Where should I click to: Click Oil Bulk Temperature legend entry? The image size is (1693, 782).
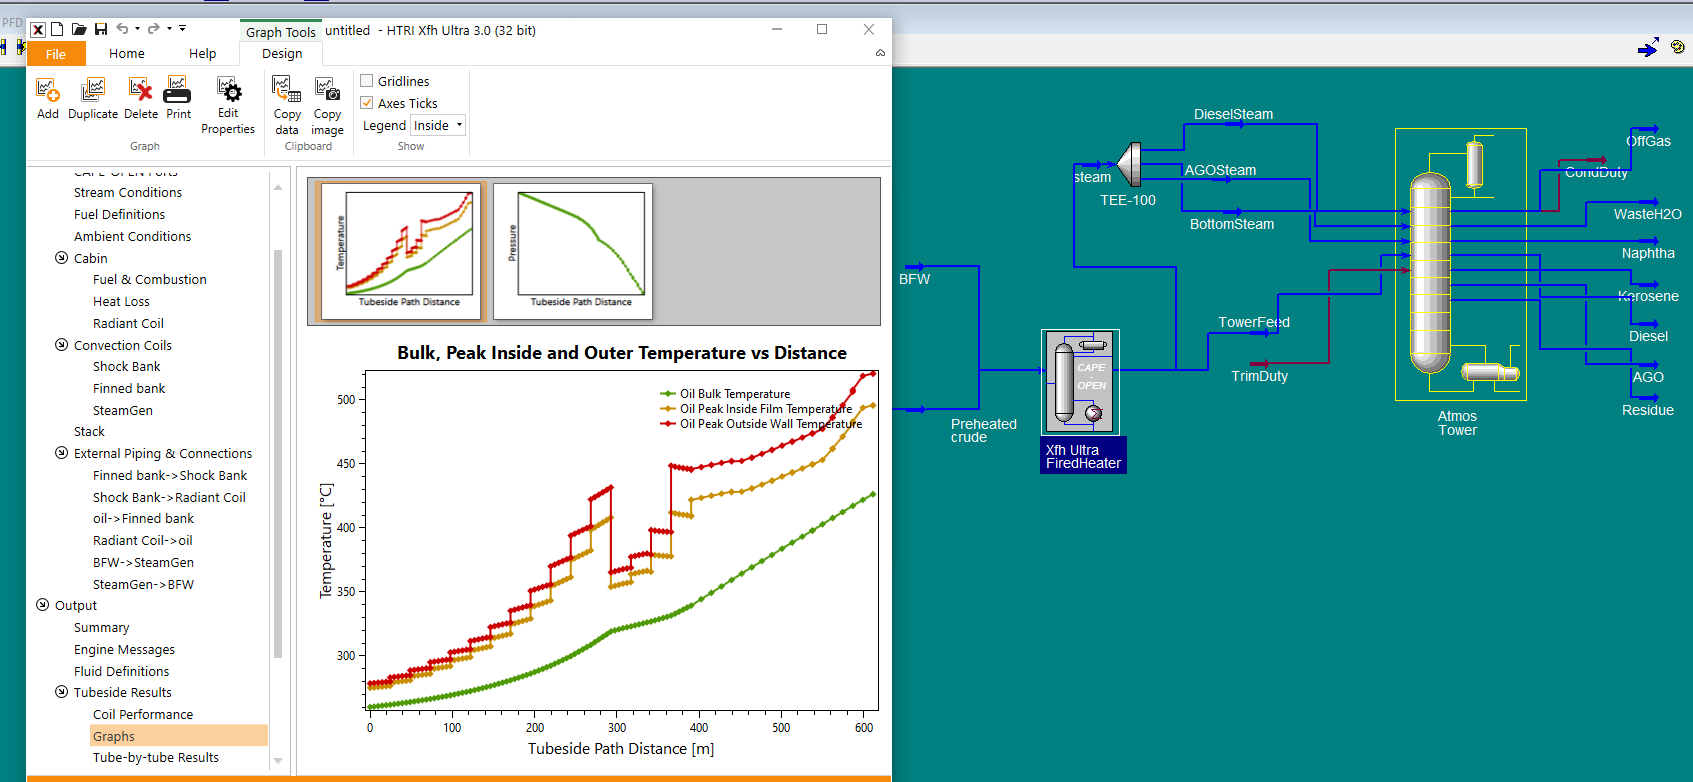pyautogui.click(x=725, y=394)
